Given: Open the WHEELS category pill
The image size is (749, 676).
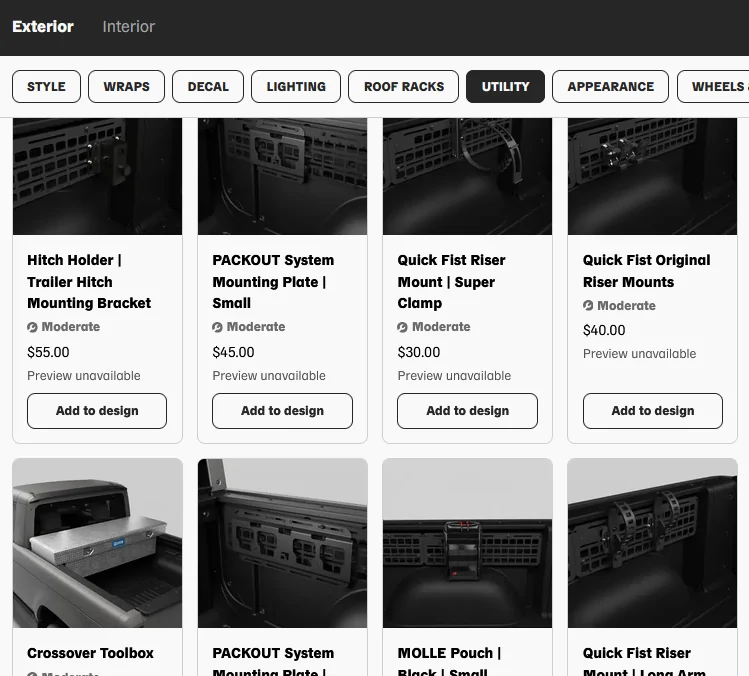Looking at the screenshot, I should click(714, 86).
